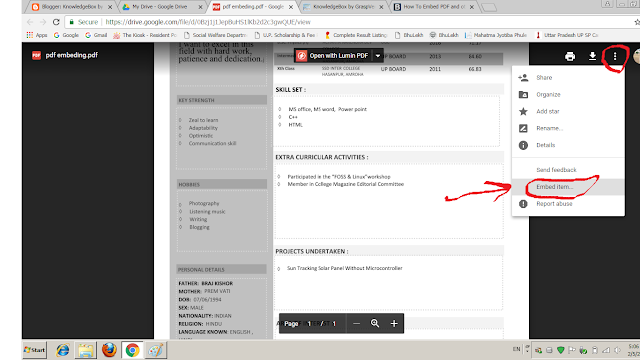Switch to Blogger KnowledgeBox tab

[71, 7]
